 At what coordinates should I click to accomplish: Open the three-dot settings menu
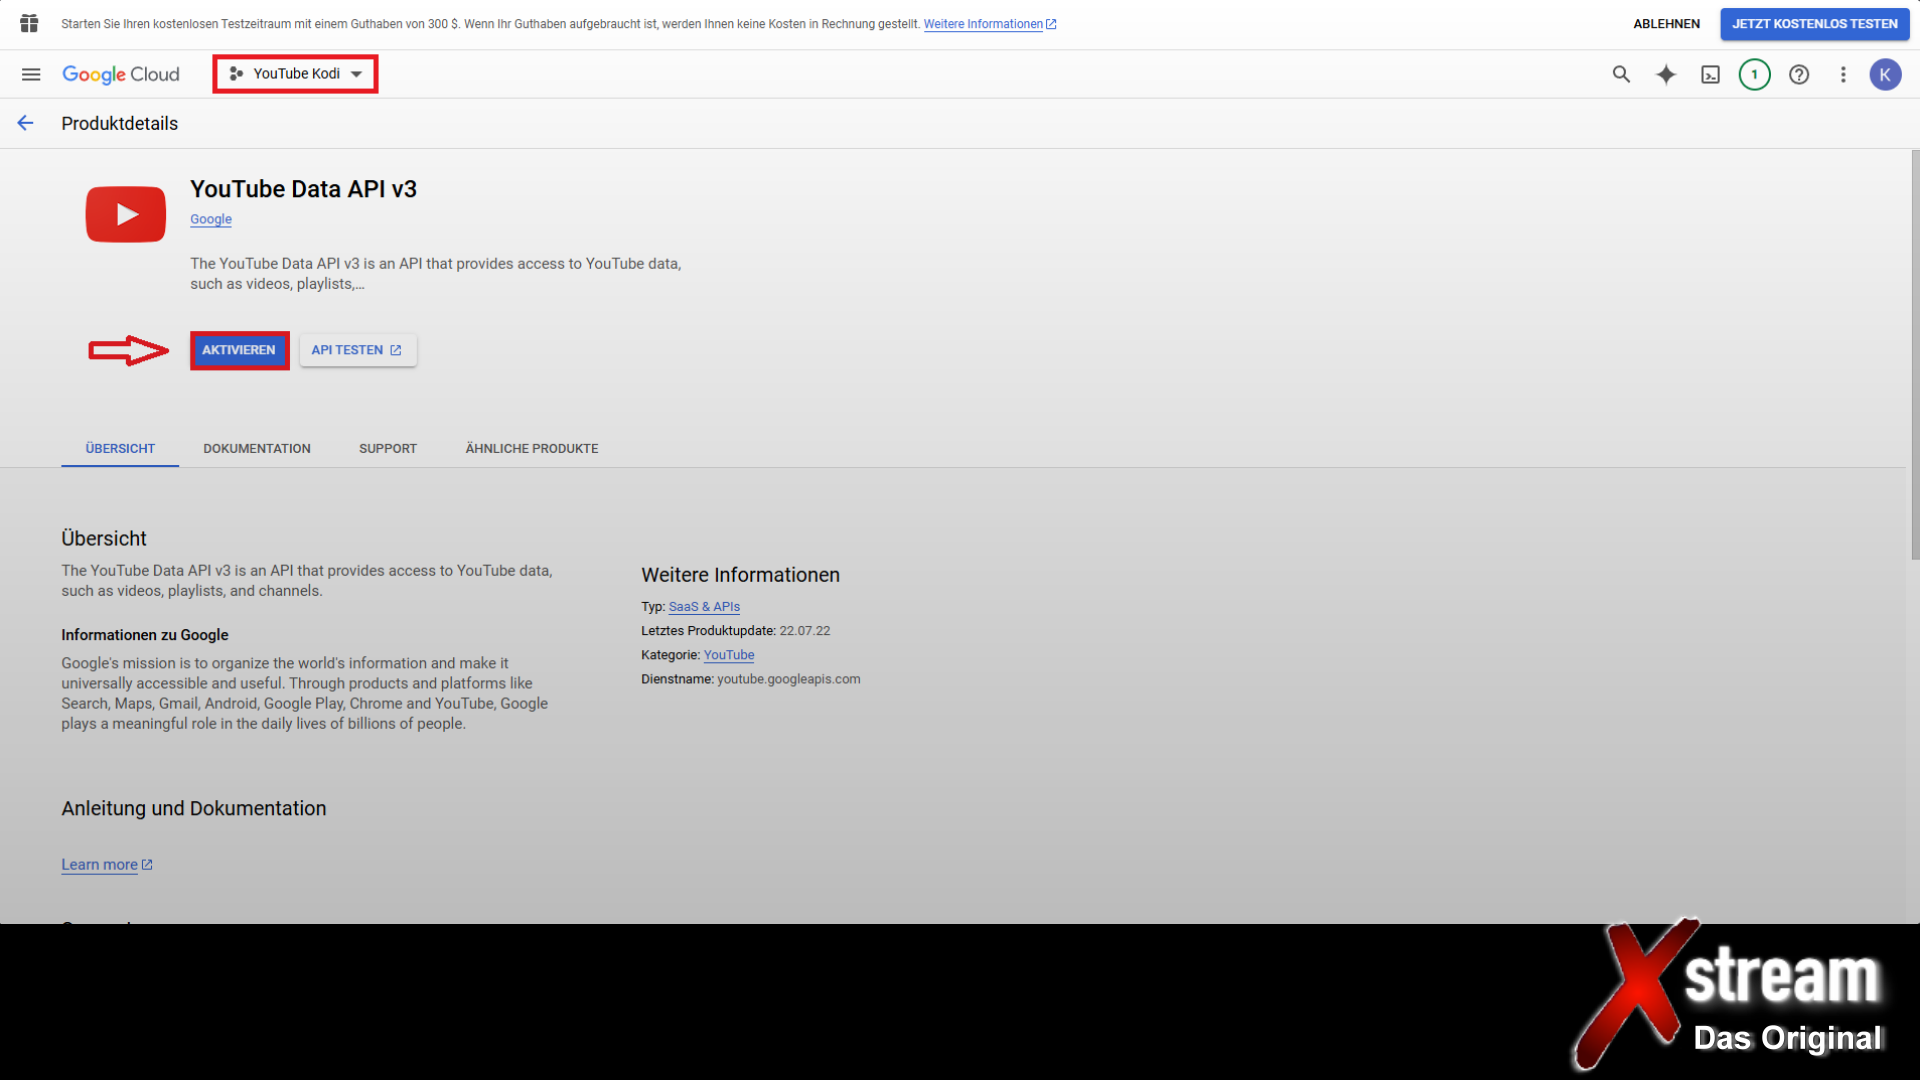click(x=1843, y=74)
